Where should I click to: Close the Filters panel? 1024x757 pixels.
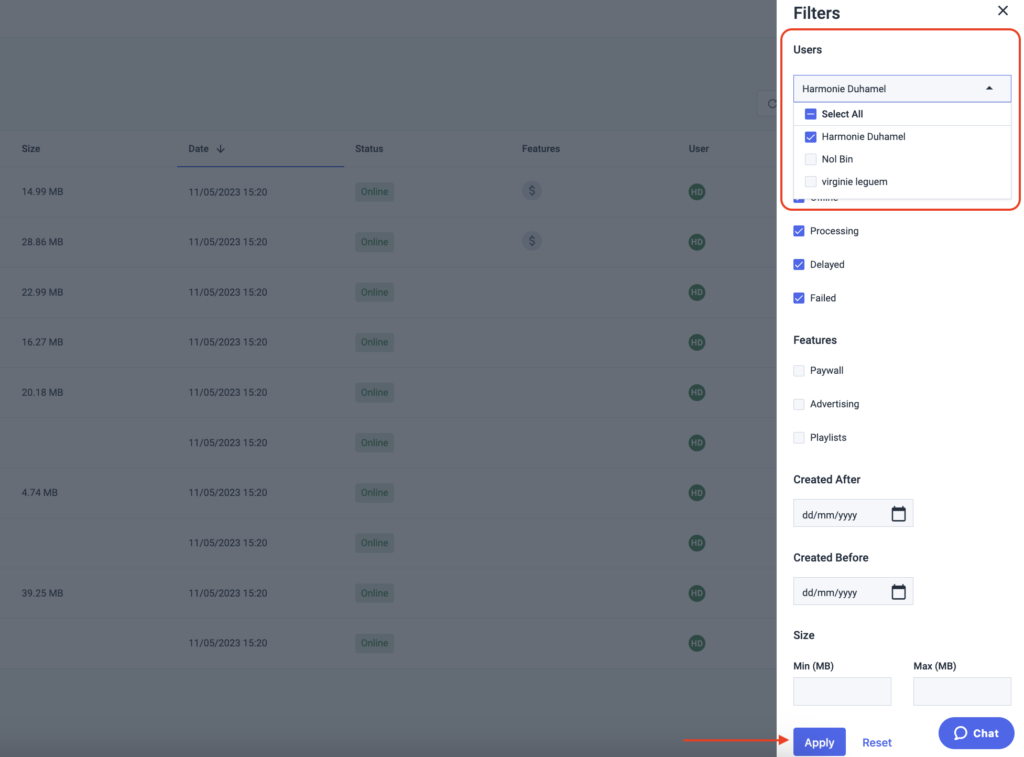pos(1002,11)
